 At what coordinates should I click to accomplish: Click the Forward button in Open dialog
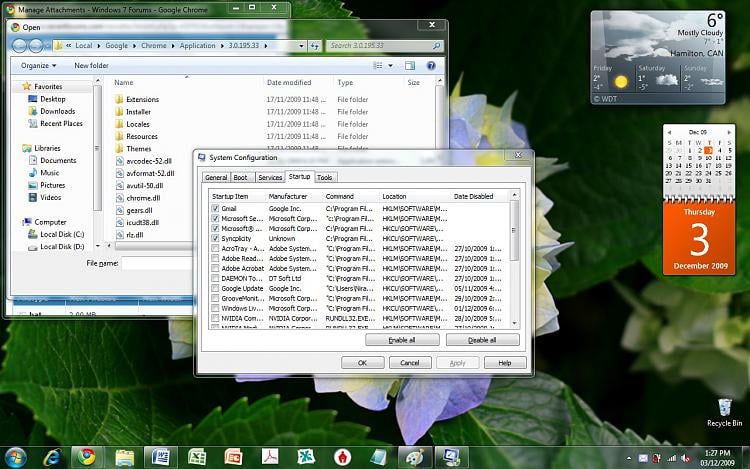click(36, 45)
